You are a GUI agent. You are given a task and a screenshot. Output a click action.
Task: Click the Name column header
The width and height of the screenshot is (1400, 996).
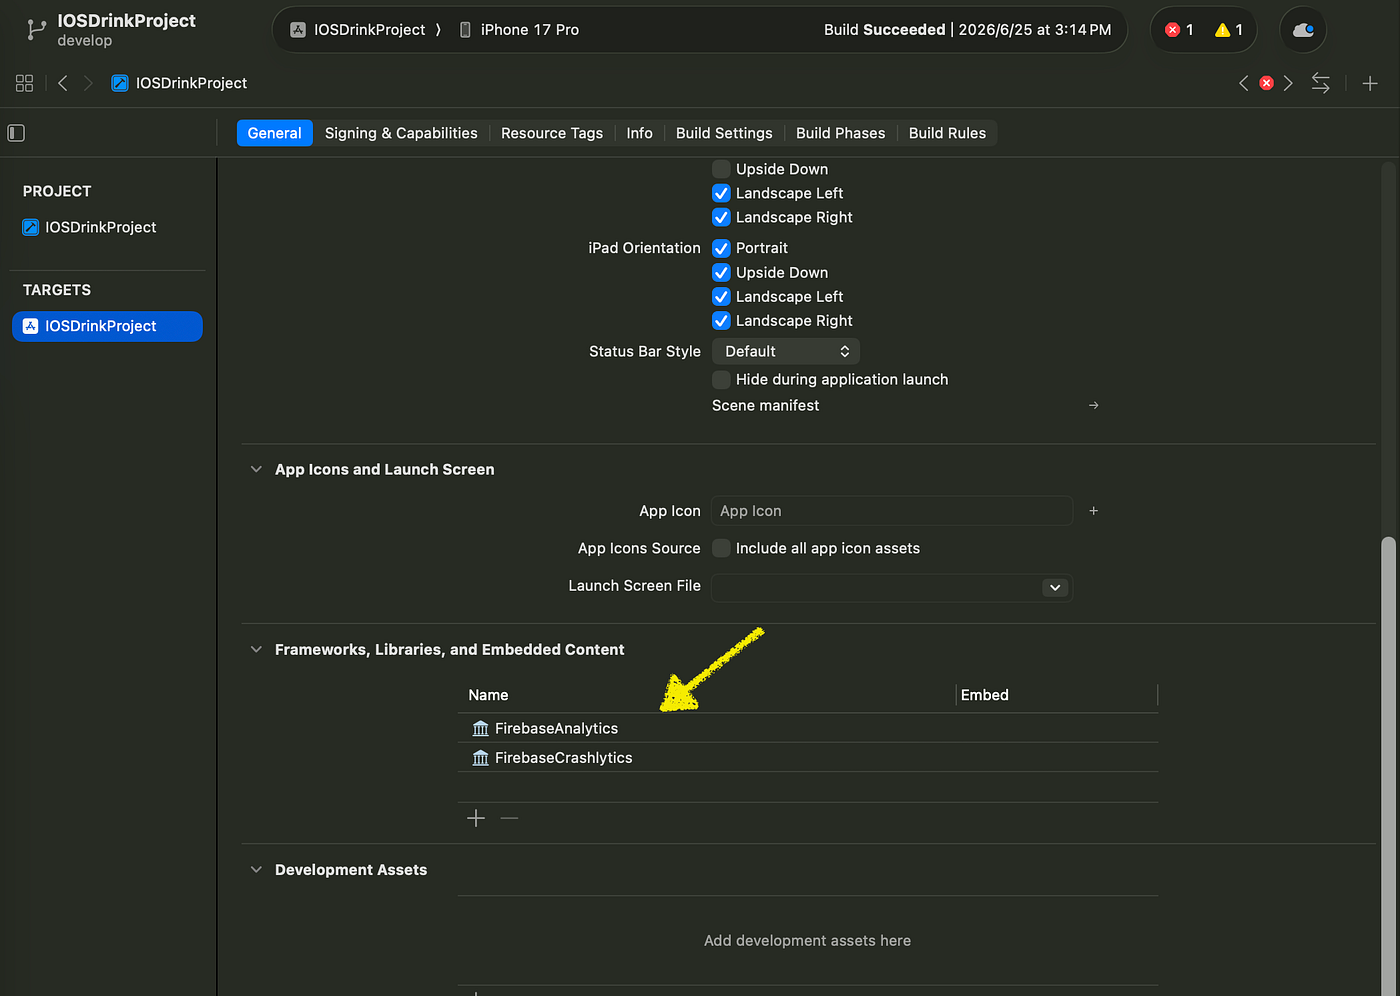pyautogui.click(x=488, y=695)
